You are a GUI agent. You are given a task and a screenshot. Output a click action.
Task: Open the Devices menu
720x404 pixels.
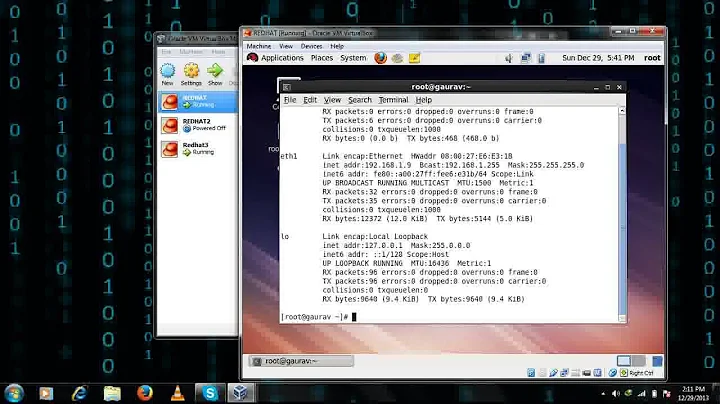(311, 46)
